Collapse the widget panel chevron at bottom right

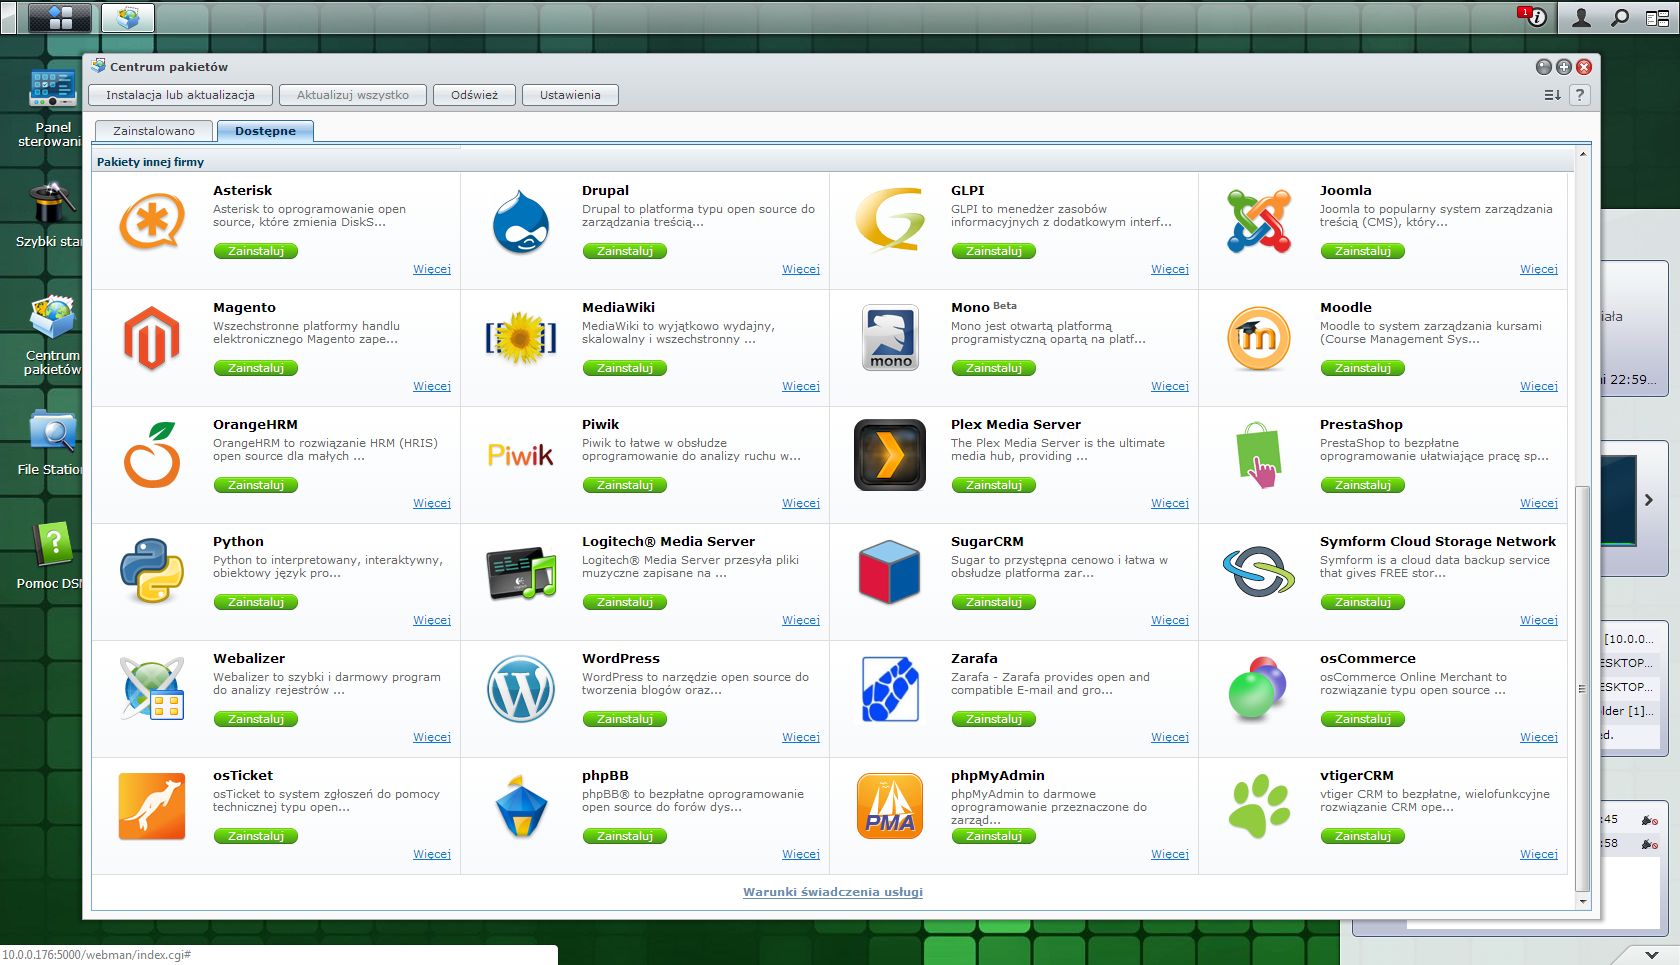pyautogui.click(x=1651, y=954)
